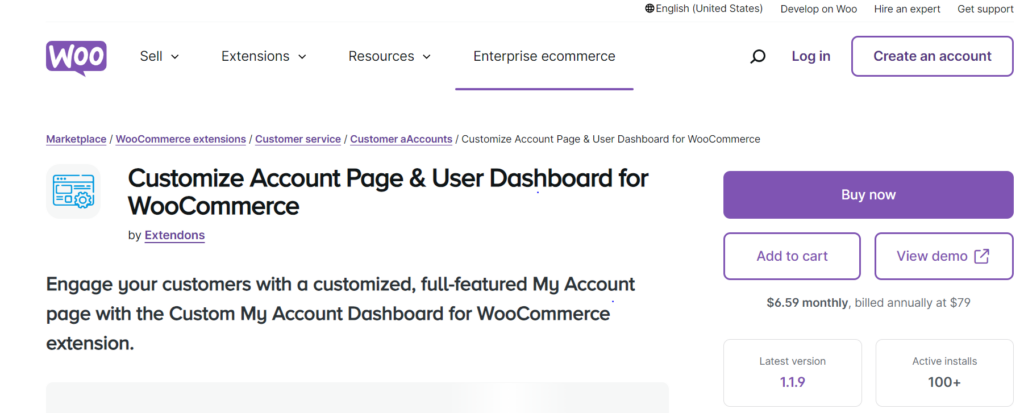Viewport: 1024px width, 413px height.
Task: Click the globe language icon
Action: click(649, 8)
